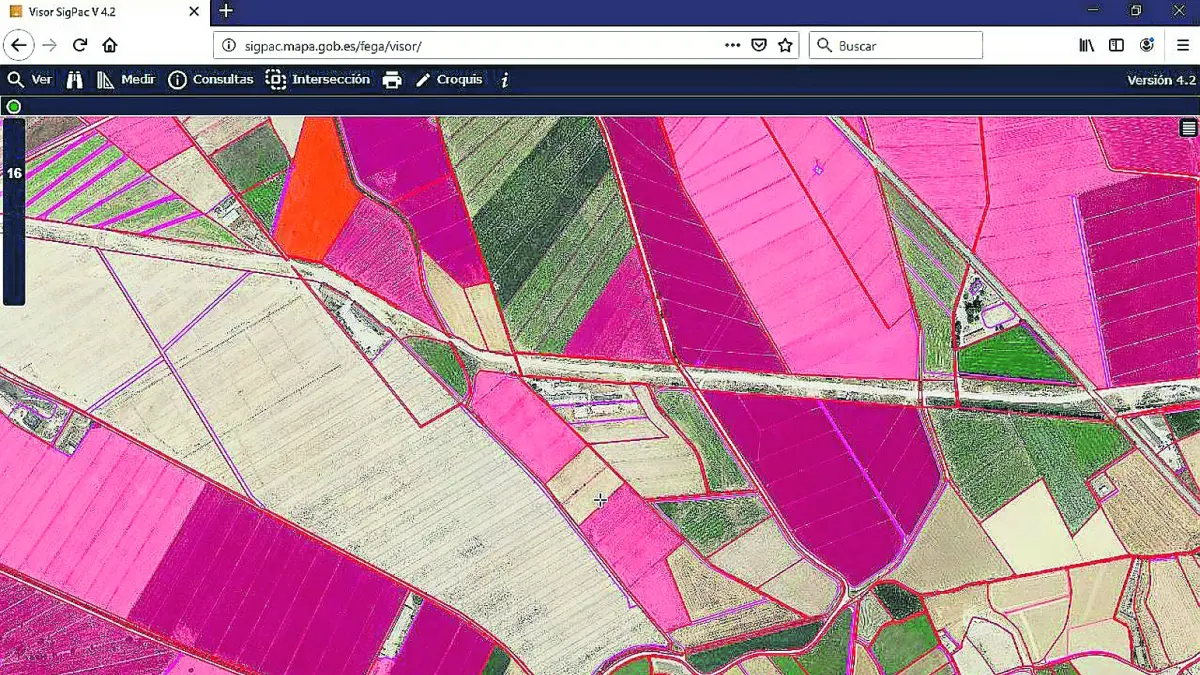Toggle the browser sidebar view
The width and height of the screenshot is (1200, 675).
1116,45
